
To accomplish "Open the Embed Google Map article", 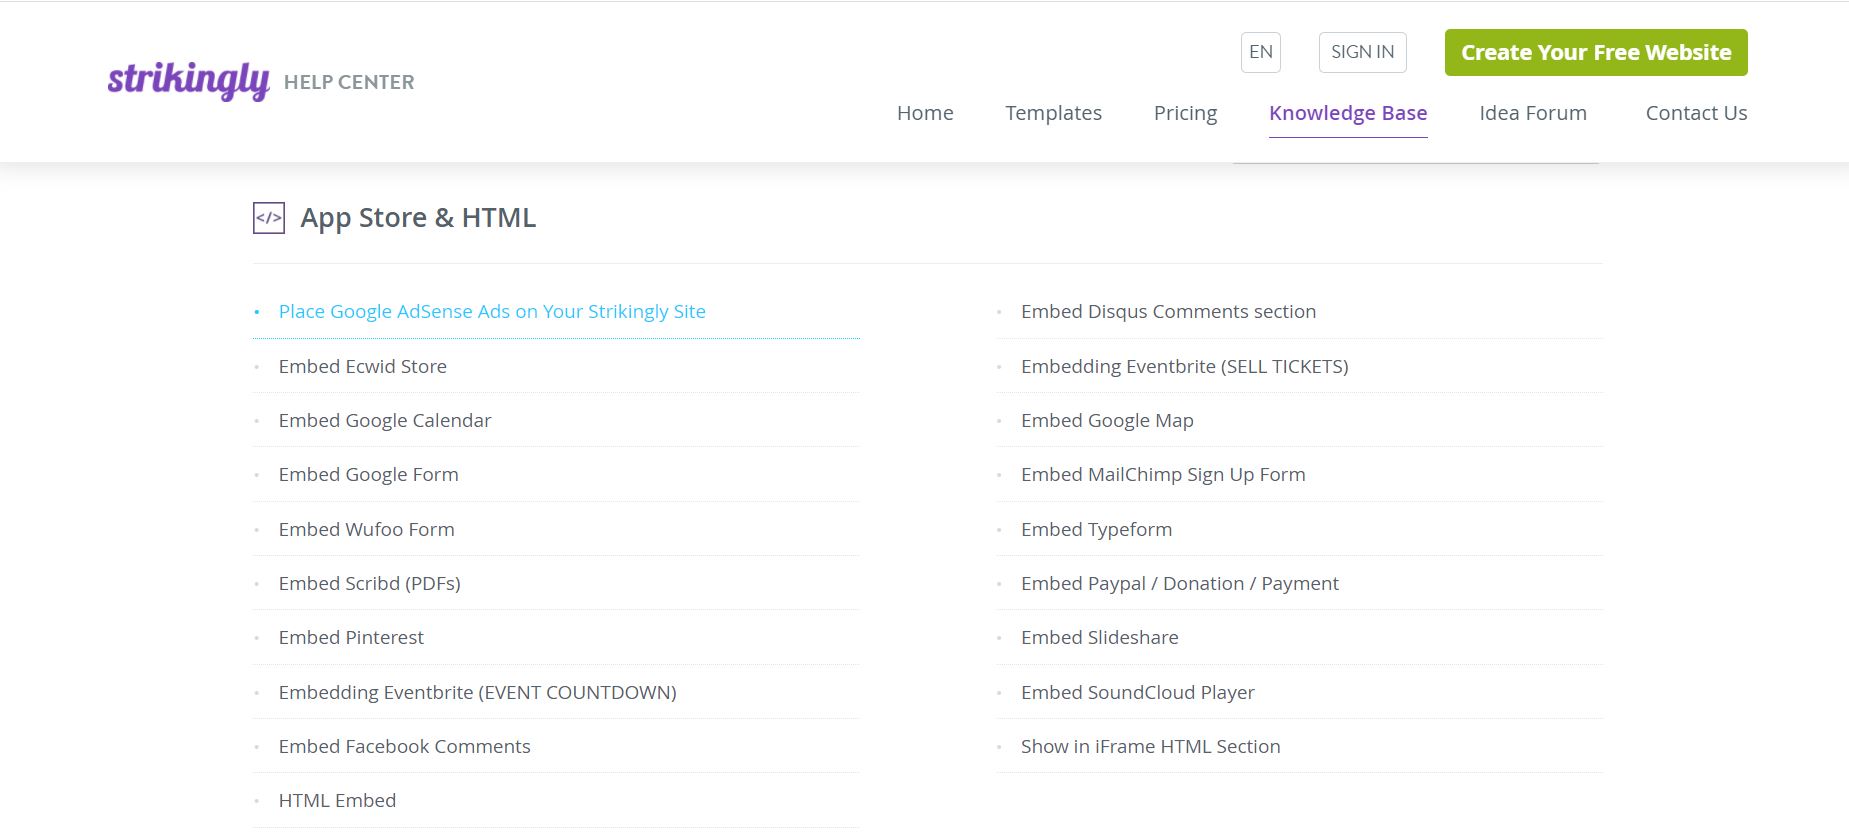I will pyautogui.click(x=1107, y=420).
